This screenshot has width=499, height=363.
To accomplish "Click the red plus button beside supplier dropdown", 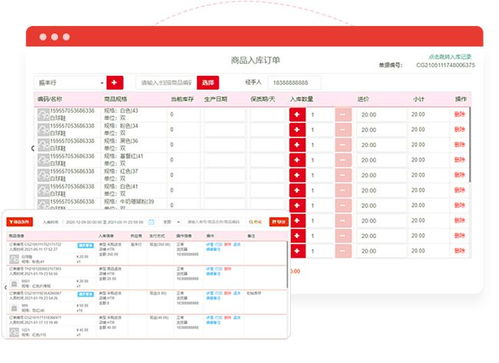I will pyautogui.click(x=115, y=82).
